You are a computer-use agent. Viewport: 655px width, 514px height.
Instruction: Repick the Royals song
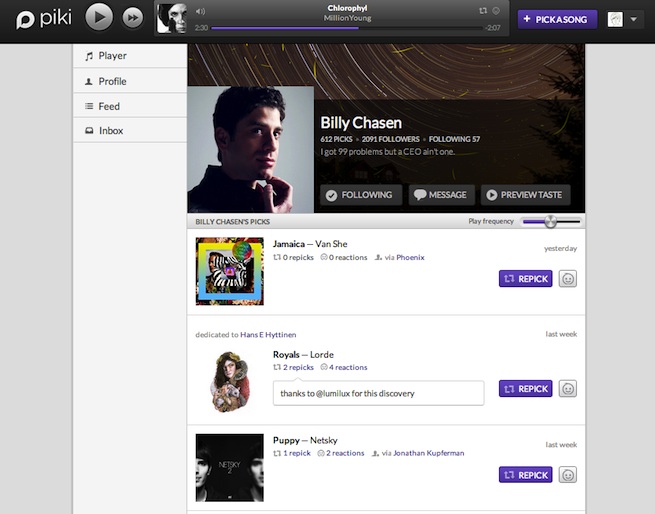pyautogui.click(x=526, y=389)
